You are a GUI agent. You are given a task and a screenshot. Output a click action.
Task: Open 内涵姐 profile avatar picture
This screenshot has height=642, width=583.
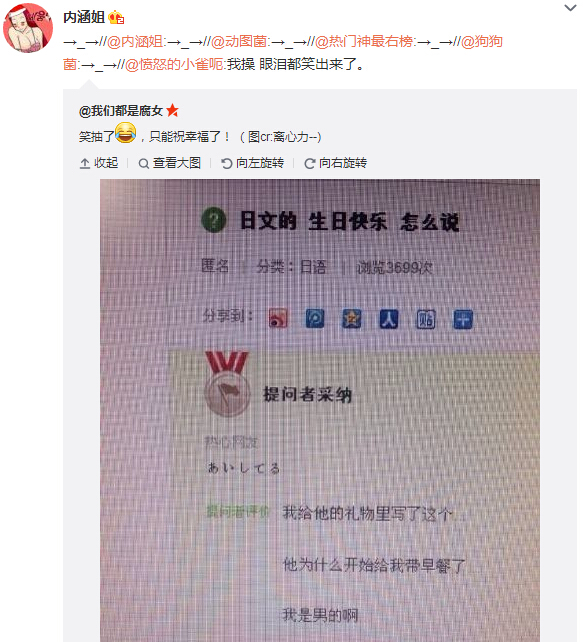[x=28, y=28]
